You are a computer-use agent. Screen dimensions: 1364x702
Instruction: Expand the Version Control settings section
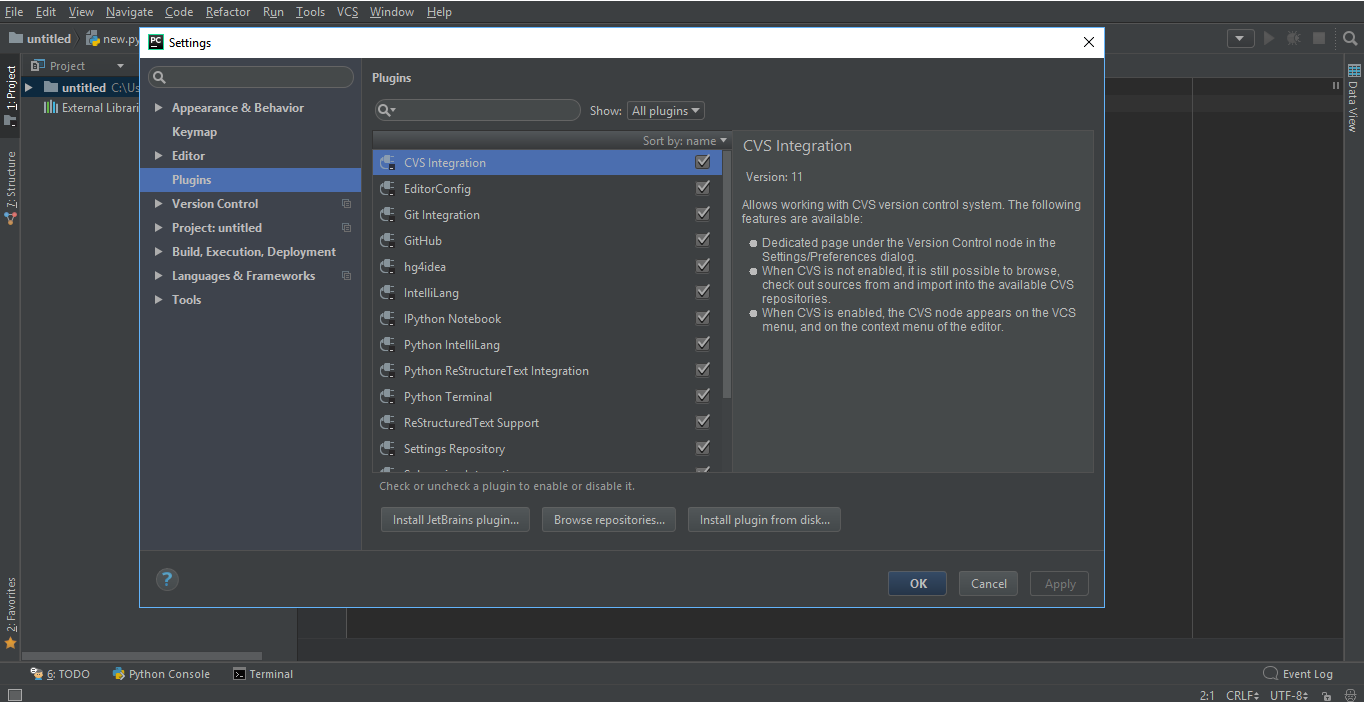pyautogui.click(x=158, y=203)
